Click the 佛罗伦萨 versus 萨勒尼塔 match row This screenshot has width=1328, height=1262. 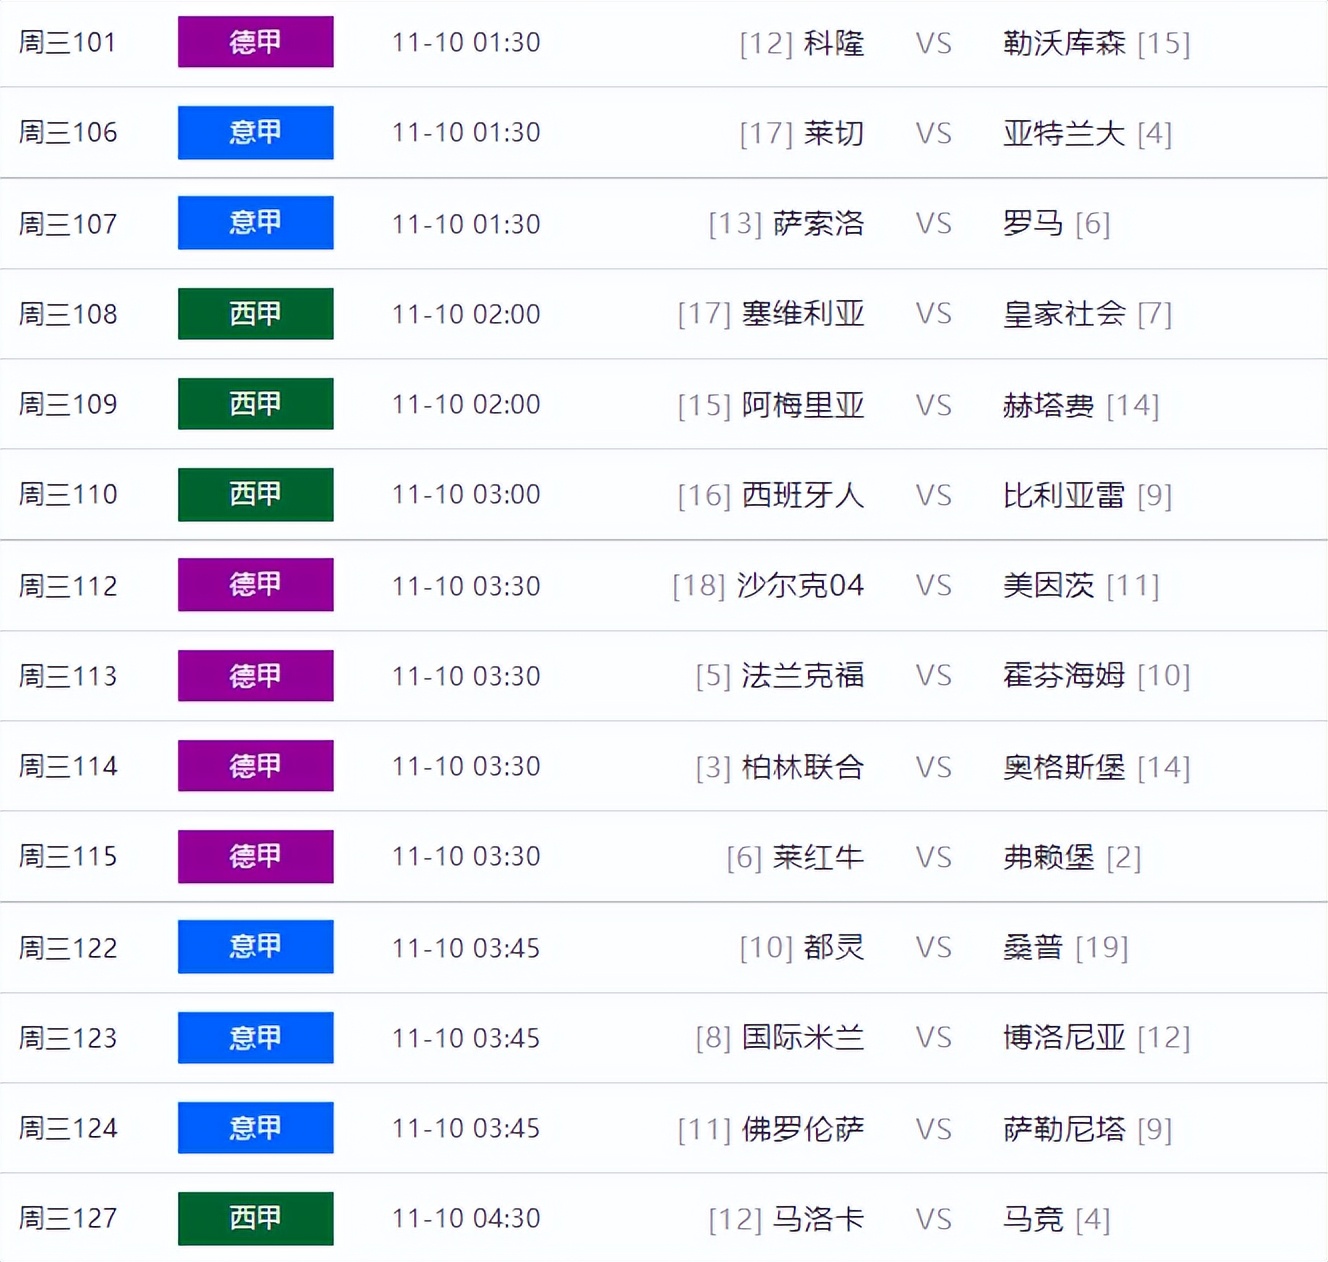(664, 1128)
